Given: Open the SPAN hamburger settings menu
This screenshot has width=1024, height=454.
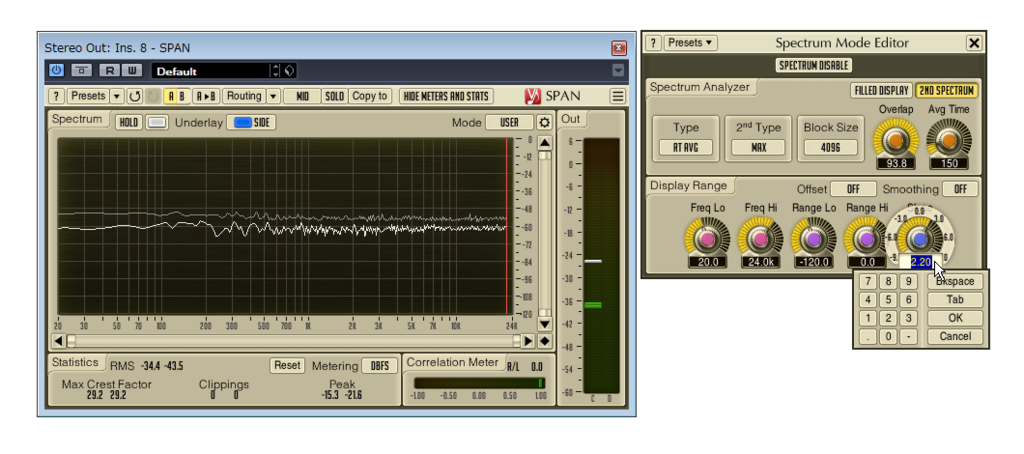Looking at the screenshot, I should tap(617, 96).
